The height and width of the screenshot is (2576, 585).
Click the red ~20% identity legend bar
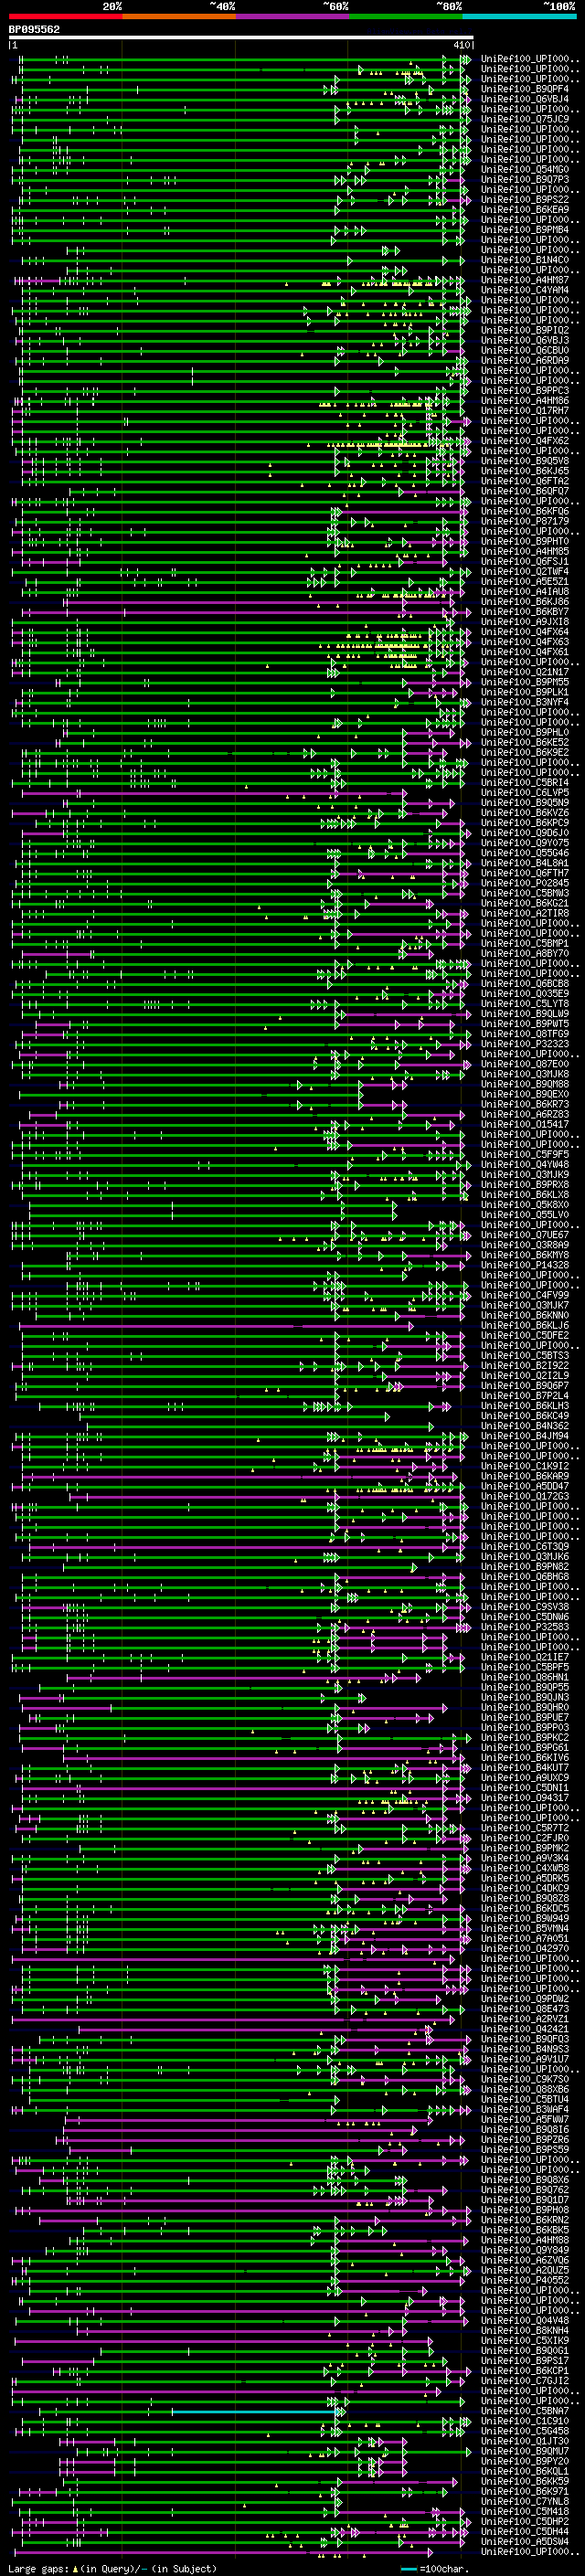(x=65, y=16)
